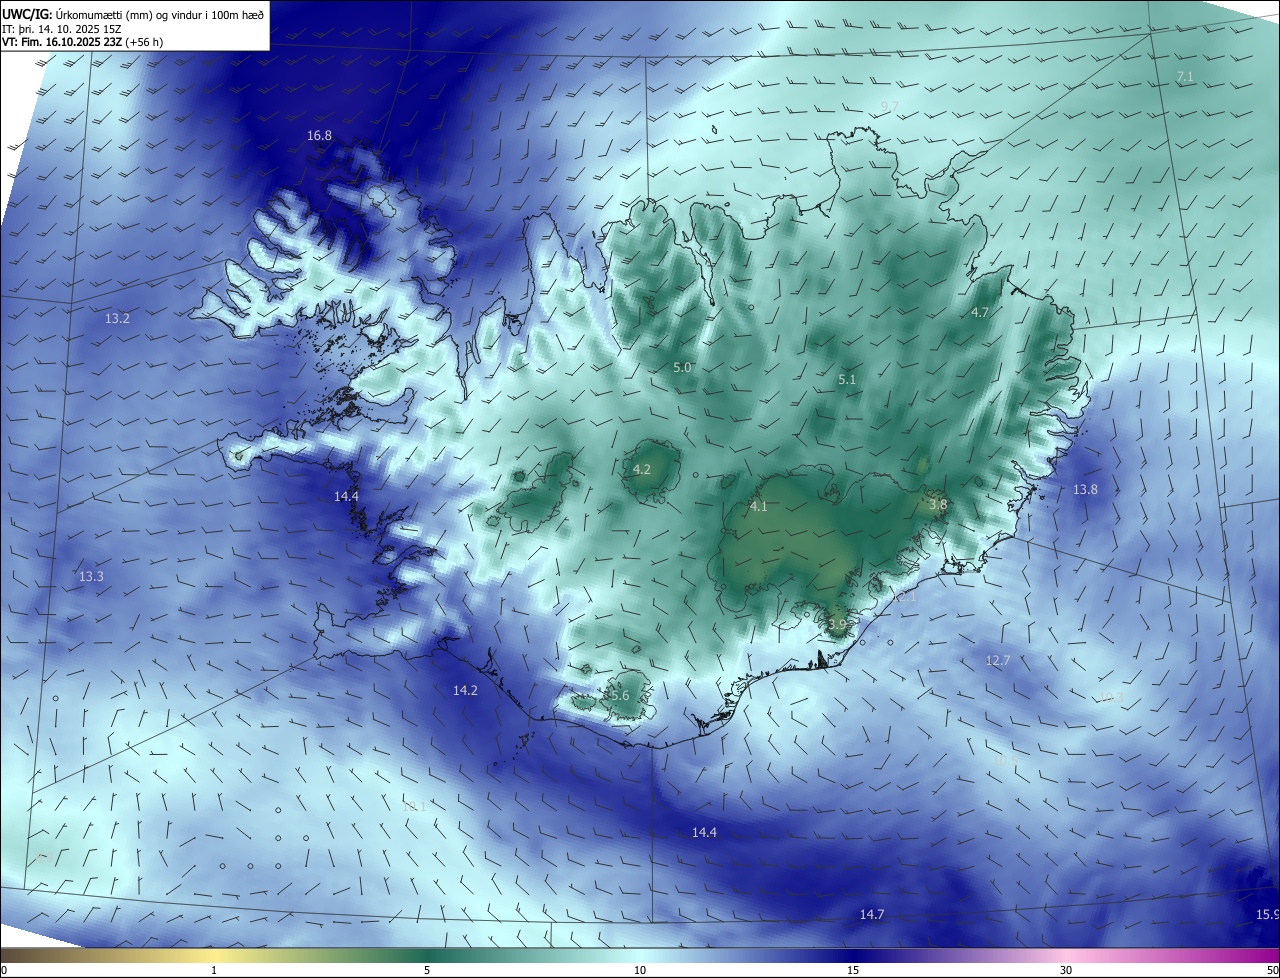Click the colour scale tick label 0
Viewport: 1280px width, 978px height.
click(3, 970)
